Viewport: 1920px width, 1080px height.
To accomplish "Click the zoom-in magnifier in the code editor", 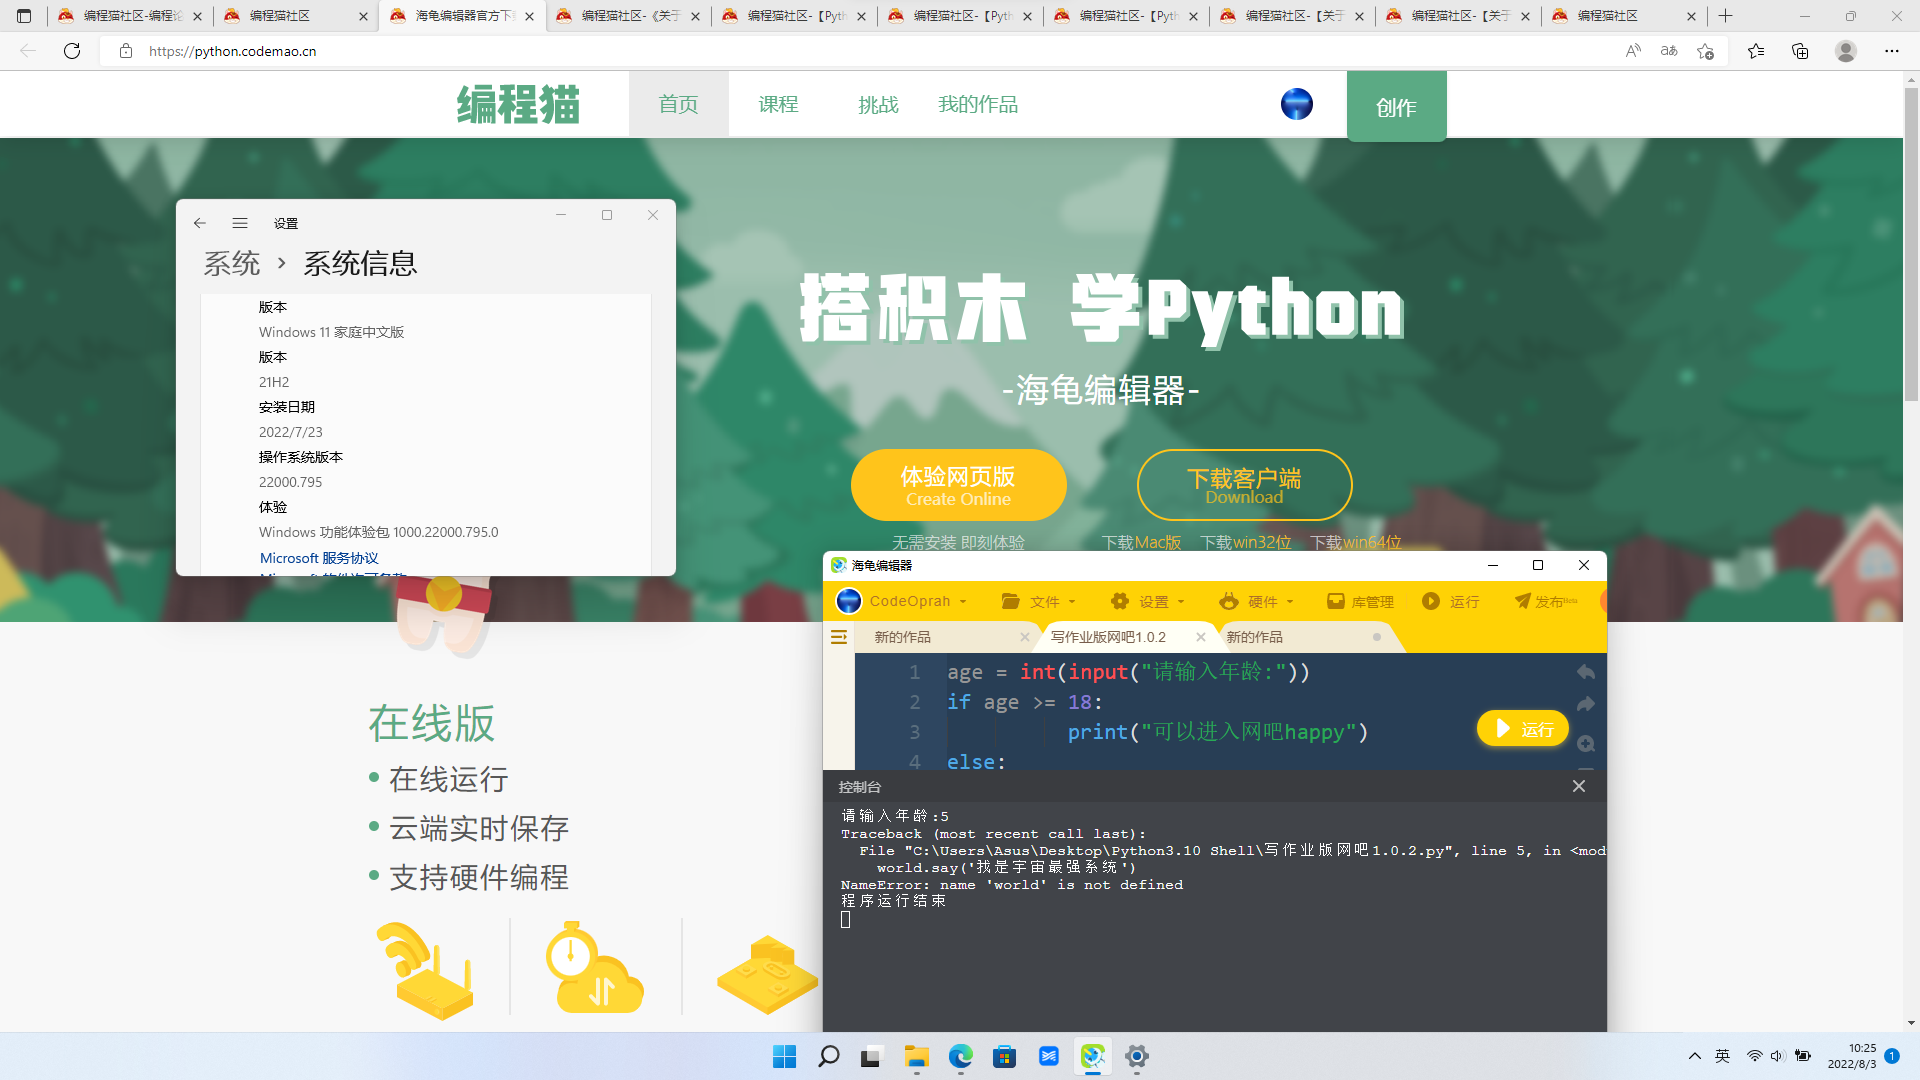I will pyautogui.click(x=1586, y=743).
